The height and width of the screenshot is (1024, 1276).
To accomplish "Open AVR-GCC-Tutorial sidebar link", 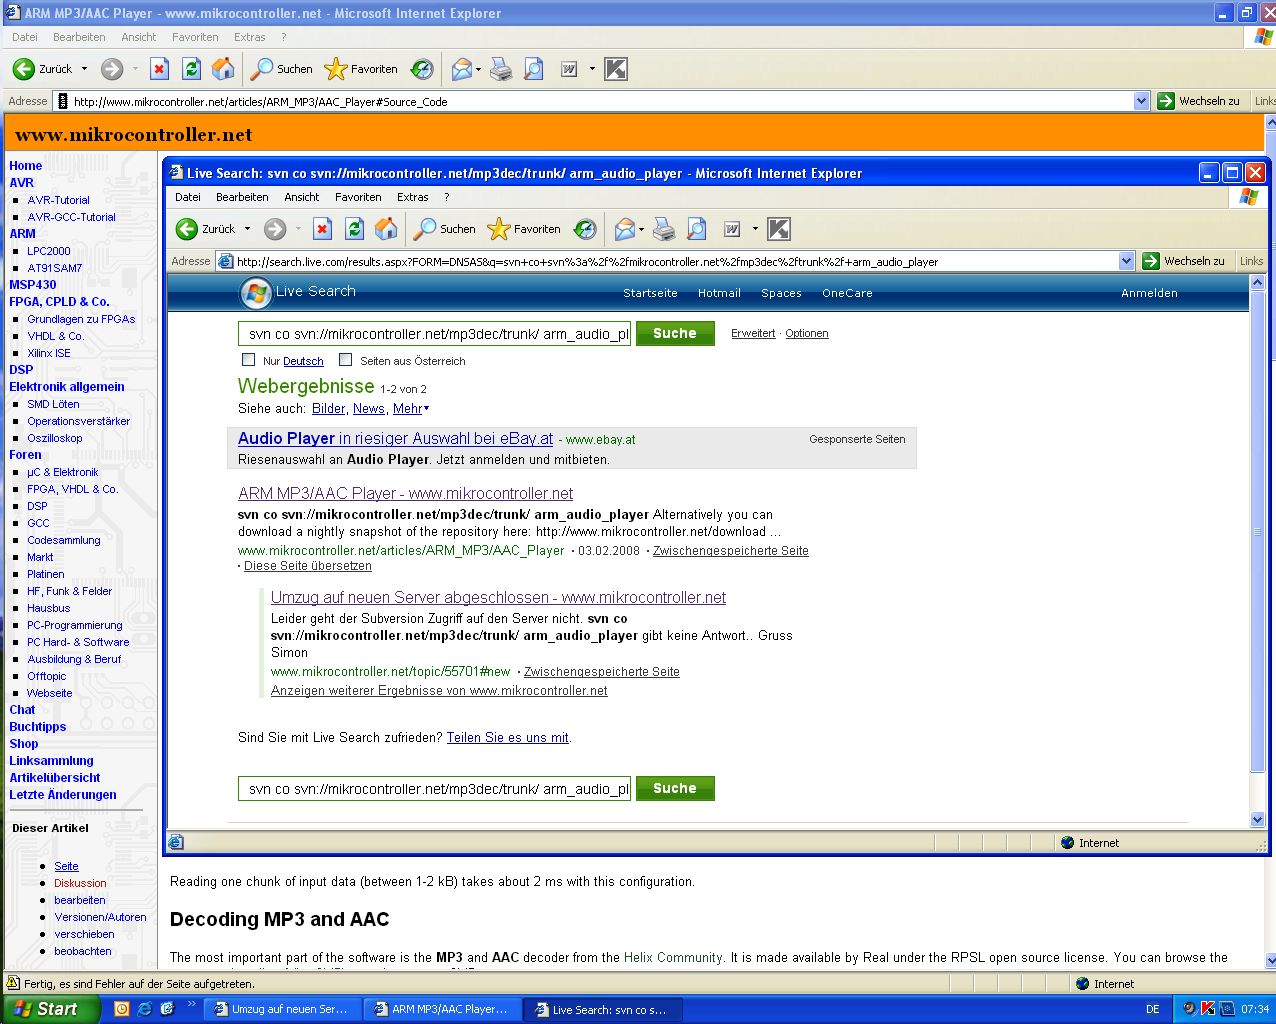I will tap(71, 217).
